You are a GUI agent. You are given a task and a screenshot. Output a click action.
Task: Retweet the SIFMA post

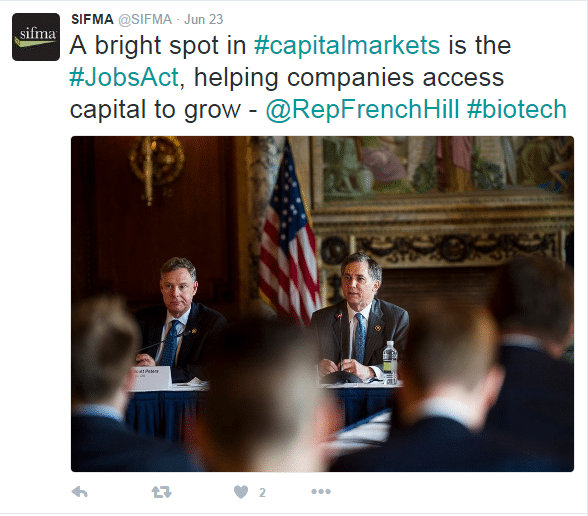[162, 492]
